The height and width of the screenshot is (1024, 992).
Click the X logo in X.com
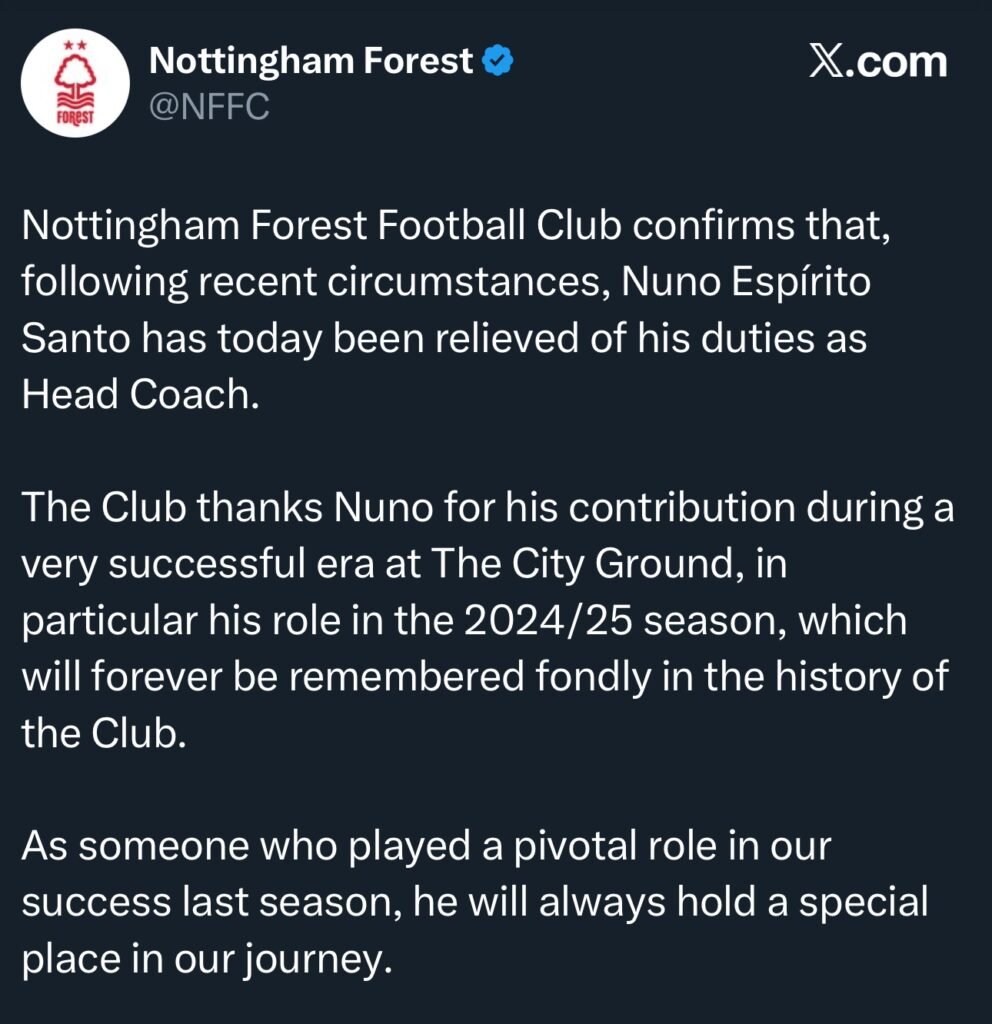click(x=825, y=63)
